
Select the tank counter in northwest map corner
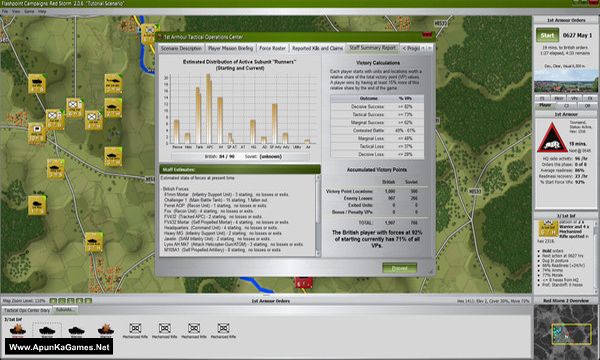[37, 84]
